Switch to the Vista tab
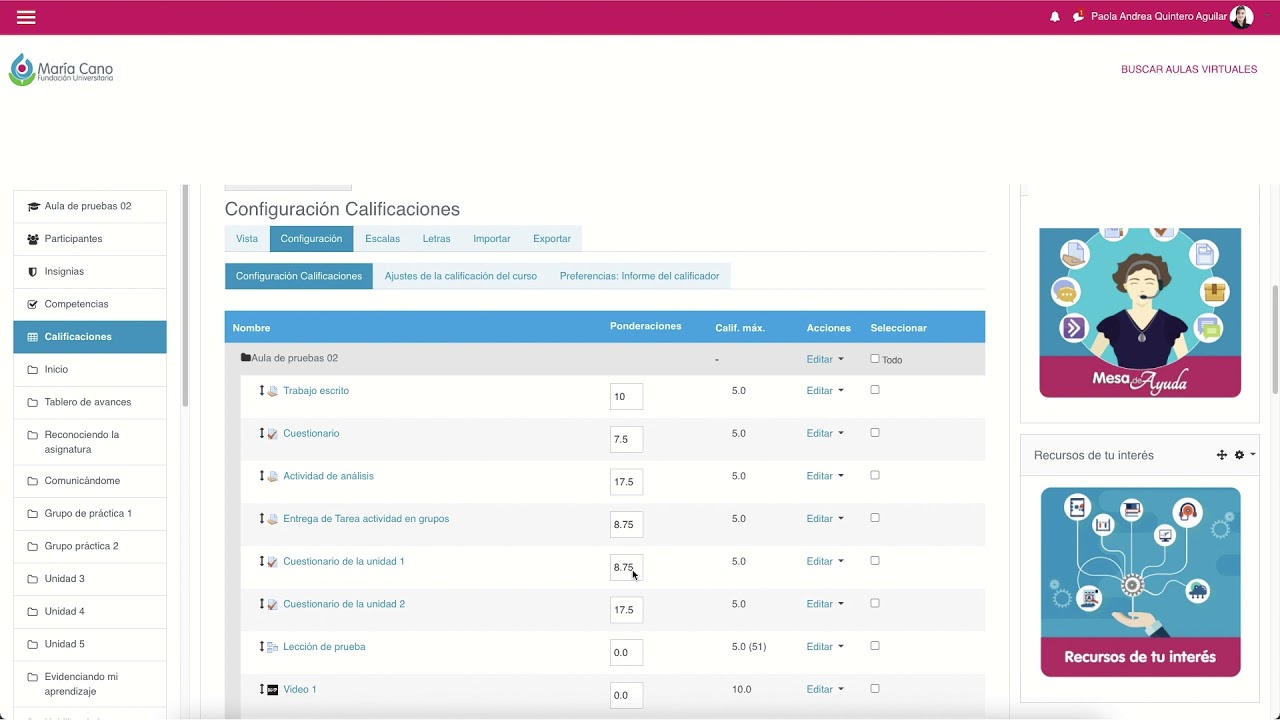Screen dimensions: 1280x720 point(247,239)
